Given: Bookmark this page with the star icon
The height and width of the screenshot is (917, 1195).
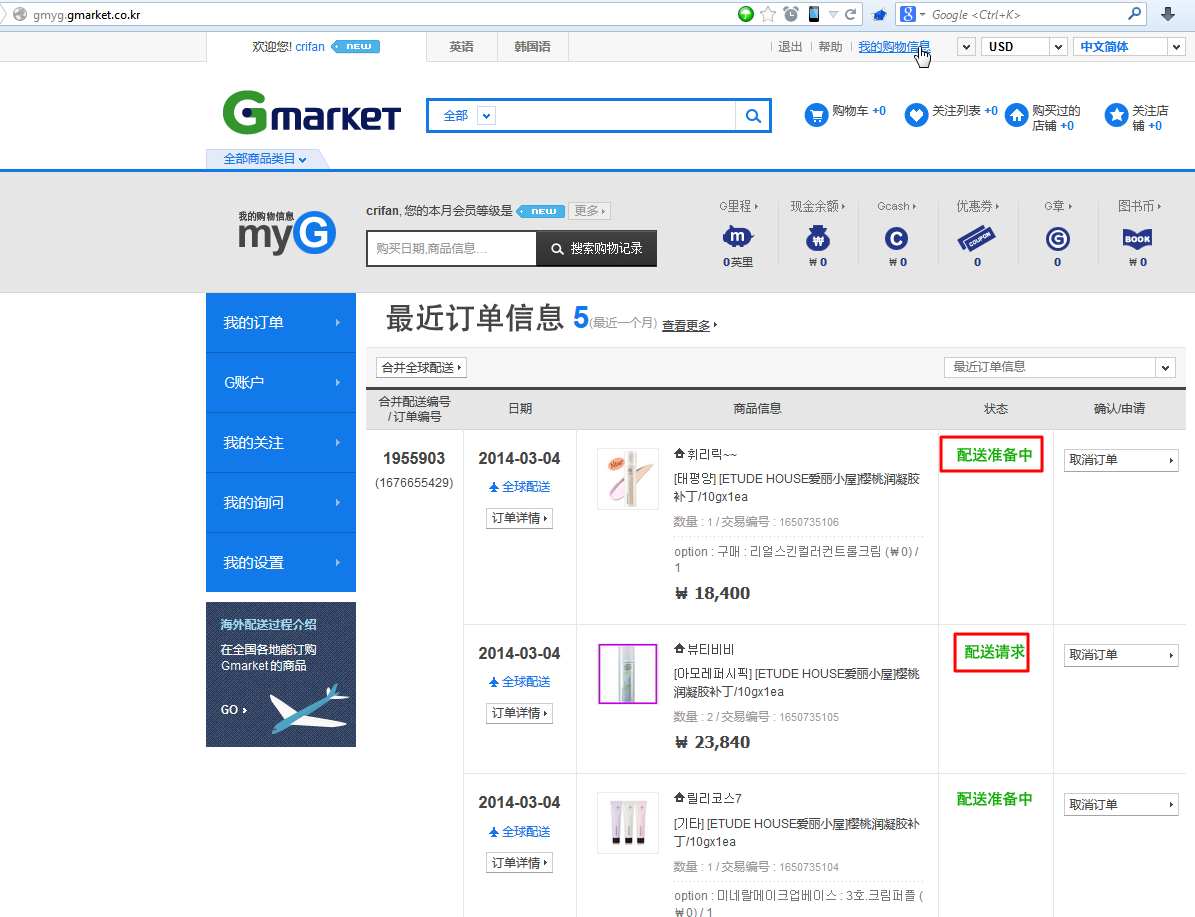Looking at the screenshot, I should (768, 14).
